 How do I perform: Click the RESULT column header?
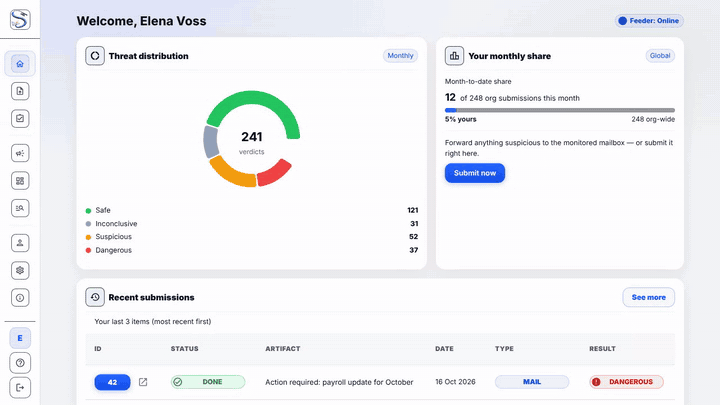point(602,349)
